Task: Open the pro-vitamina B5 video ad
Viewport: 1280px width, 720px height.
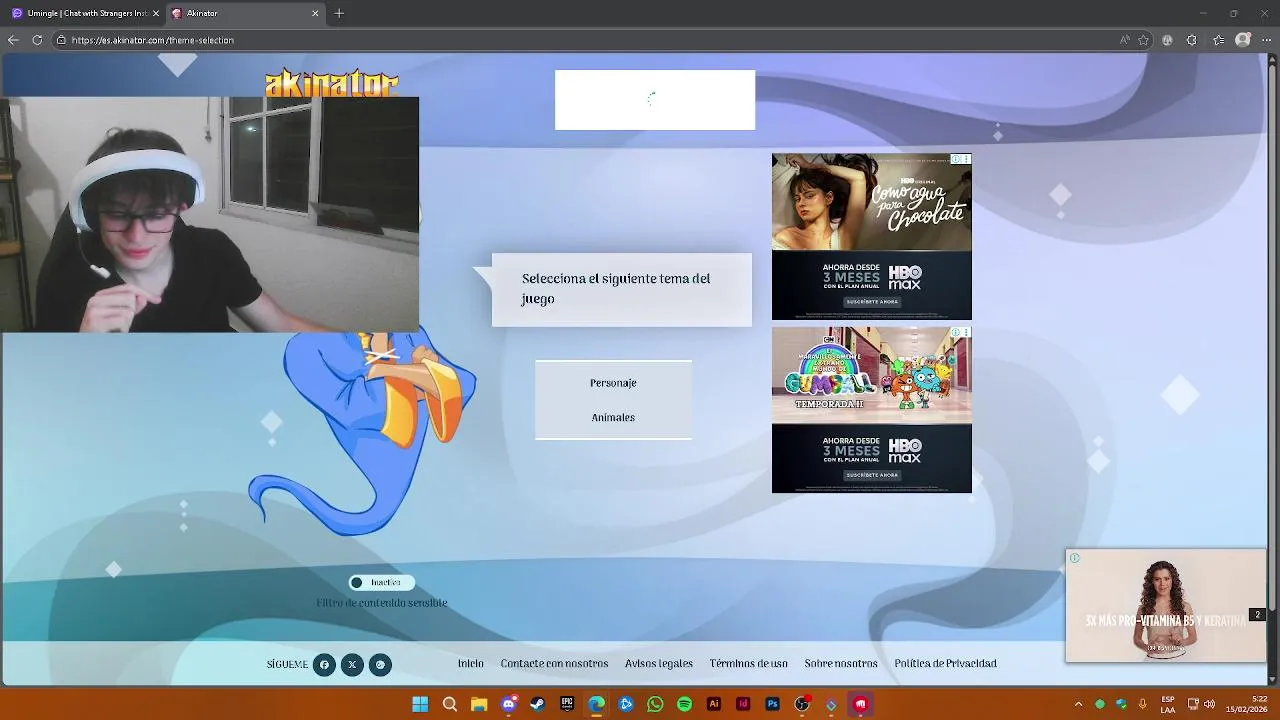Action: tap(1165, 606)
